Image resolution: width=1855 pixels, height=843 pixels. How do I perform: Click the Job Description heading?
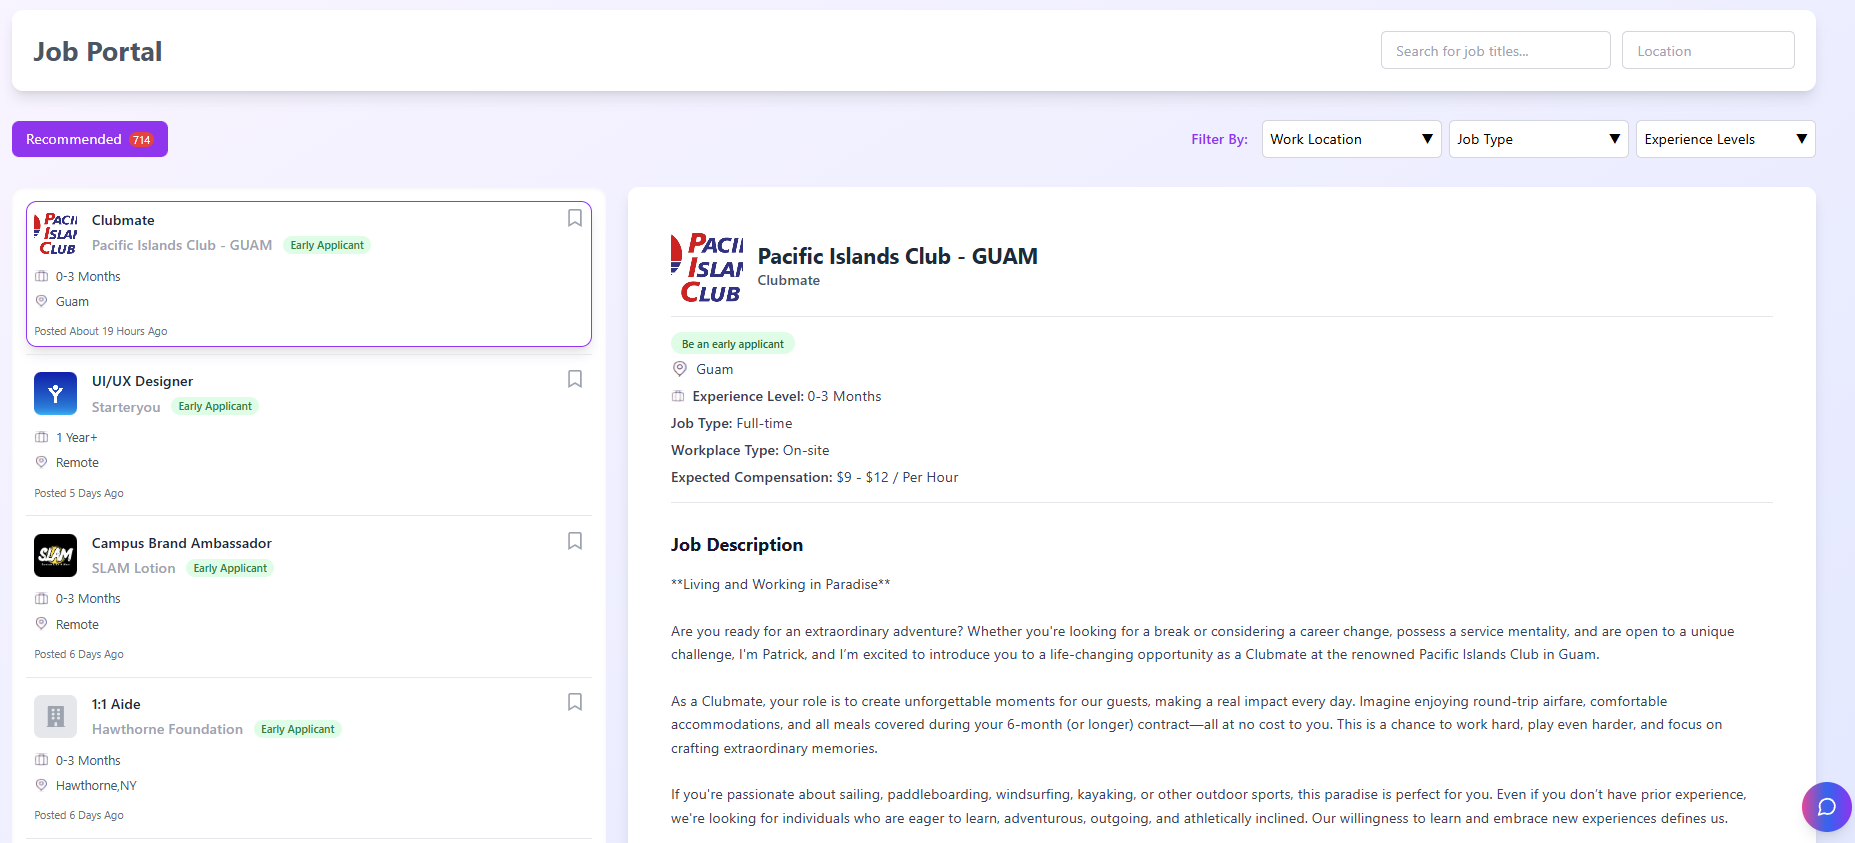(x=736, y=545)
